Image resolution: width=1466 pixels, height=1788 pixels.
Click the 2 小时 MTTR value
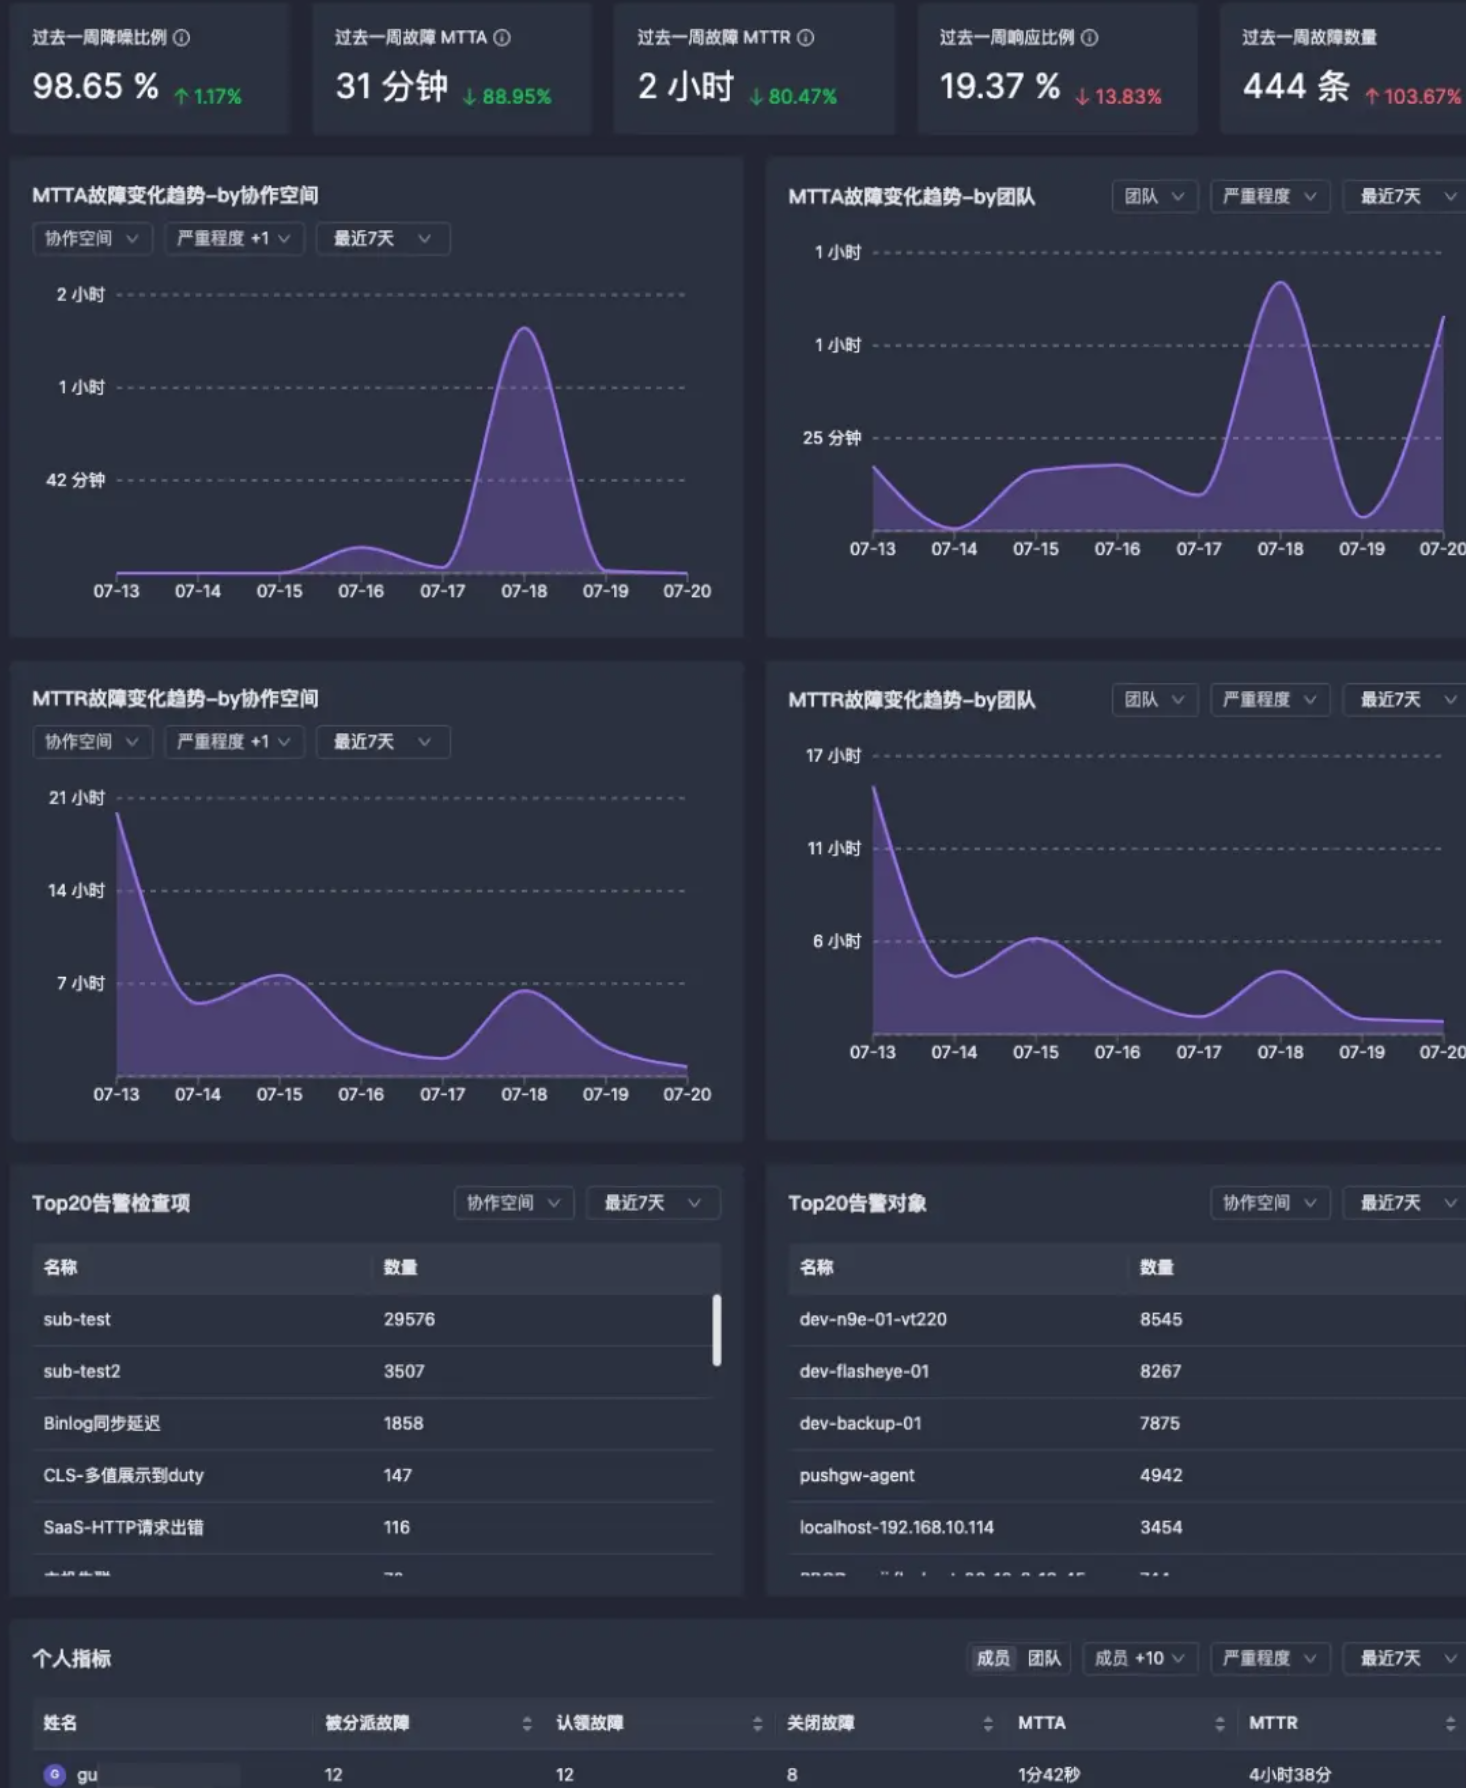click(x=686, y=87)
